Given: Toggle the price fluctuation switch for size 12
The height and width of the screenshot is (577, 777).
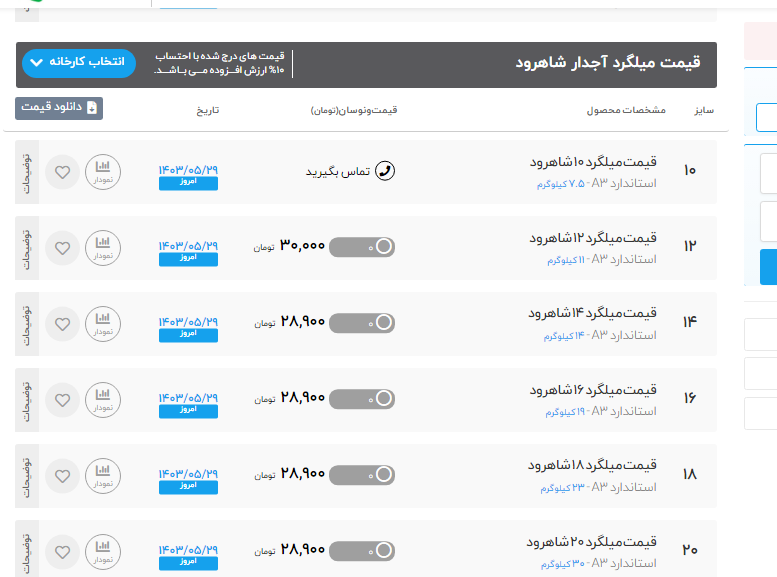Looking at the screenshot, I should pos(362,247).
